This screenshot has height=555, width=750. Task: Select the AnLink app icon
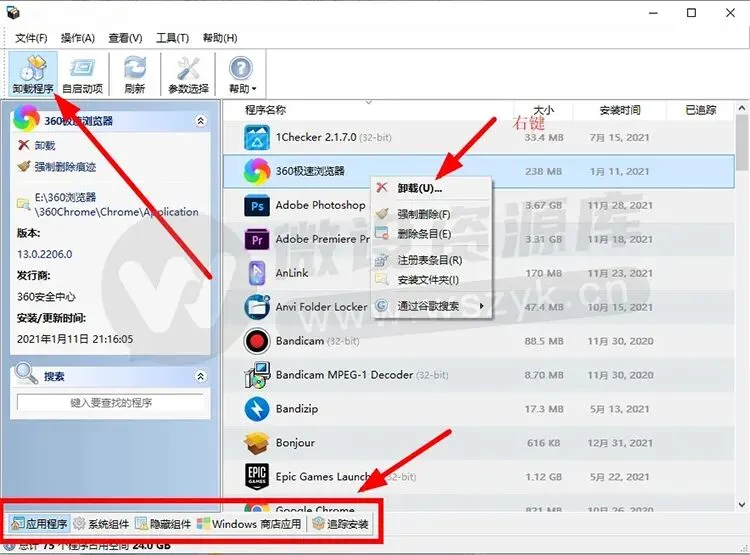257,273
